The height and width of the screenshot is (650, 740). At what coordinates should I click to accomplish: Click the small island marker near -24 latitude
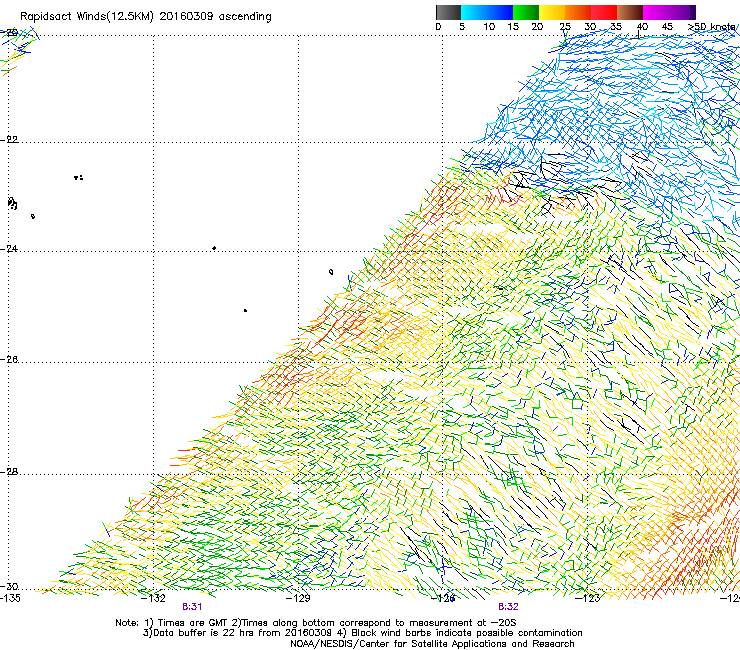214,248
